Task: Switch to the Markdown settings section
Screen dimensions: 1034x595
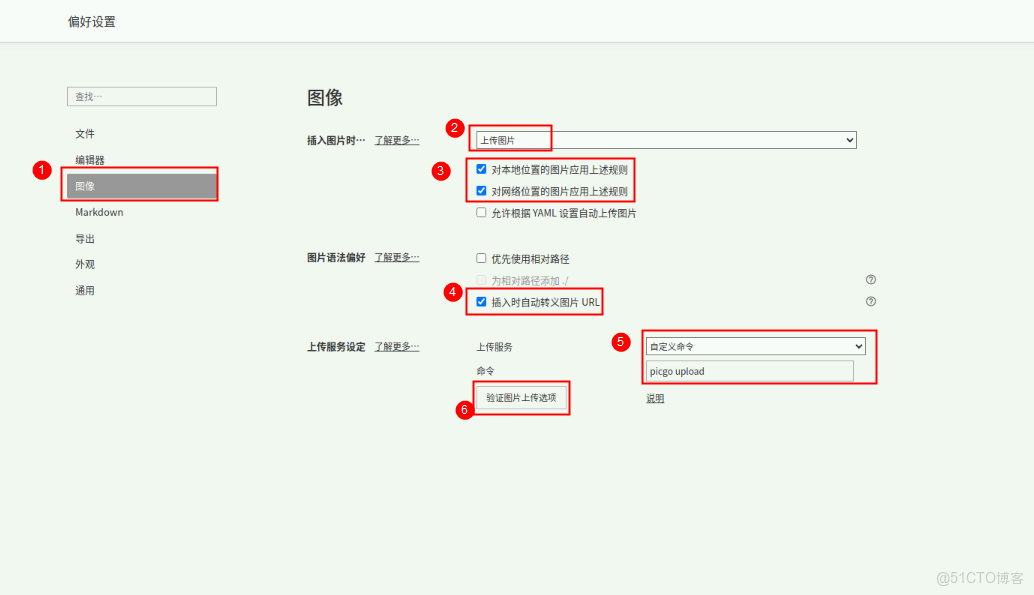Action: pos(99,212)
